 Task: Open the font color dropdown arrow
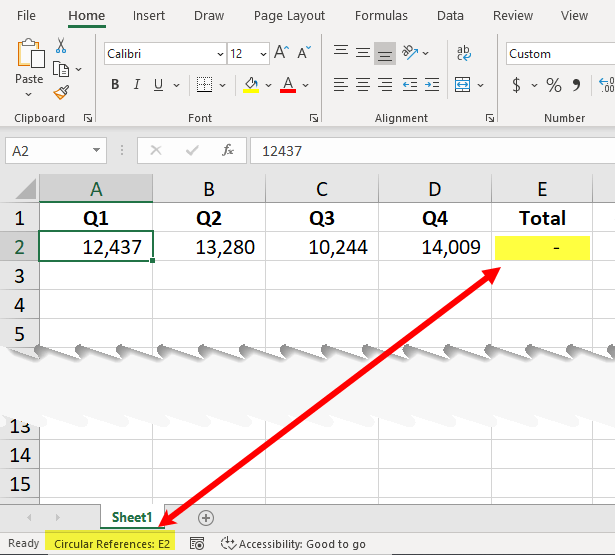pos(306,85)
